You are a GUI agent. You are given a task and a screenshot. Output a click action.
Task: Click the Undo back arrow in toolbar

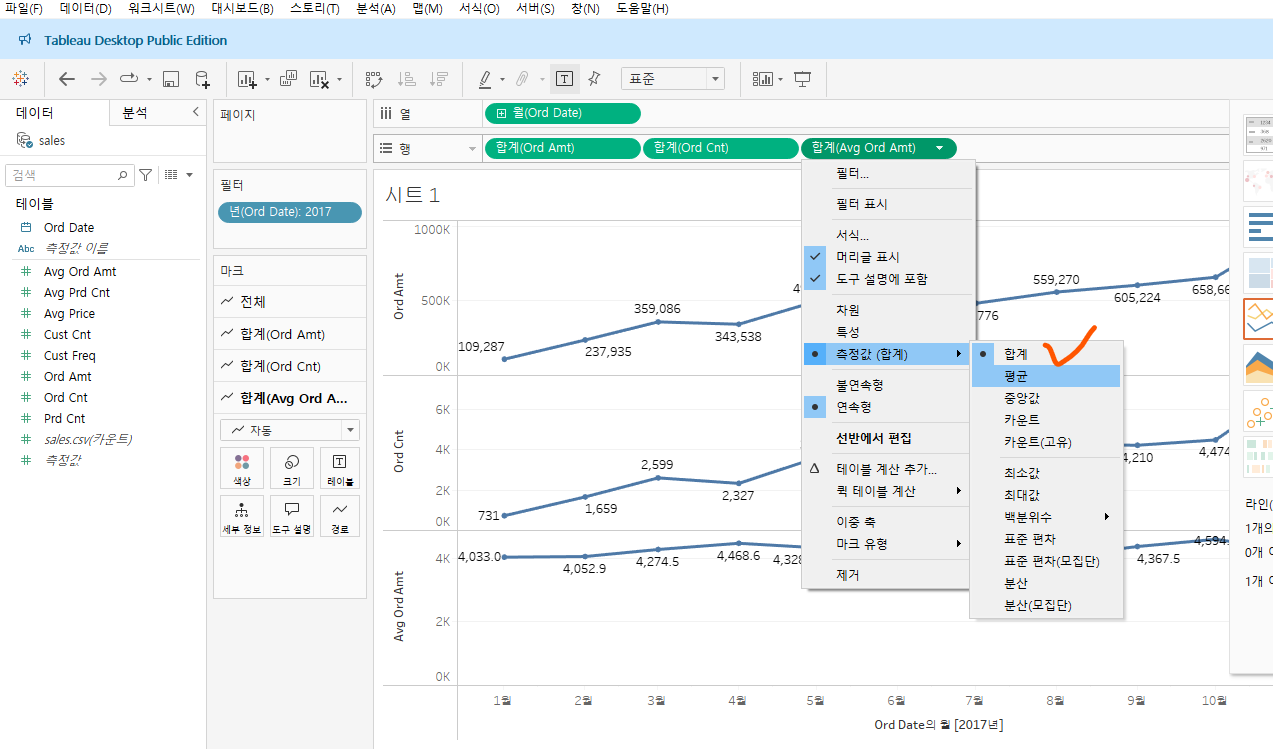click(67, 78)
